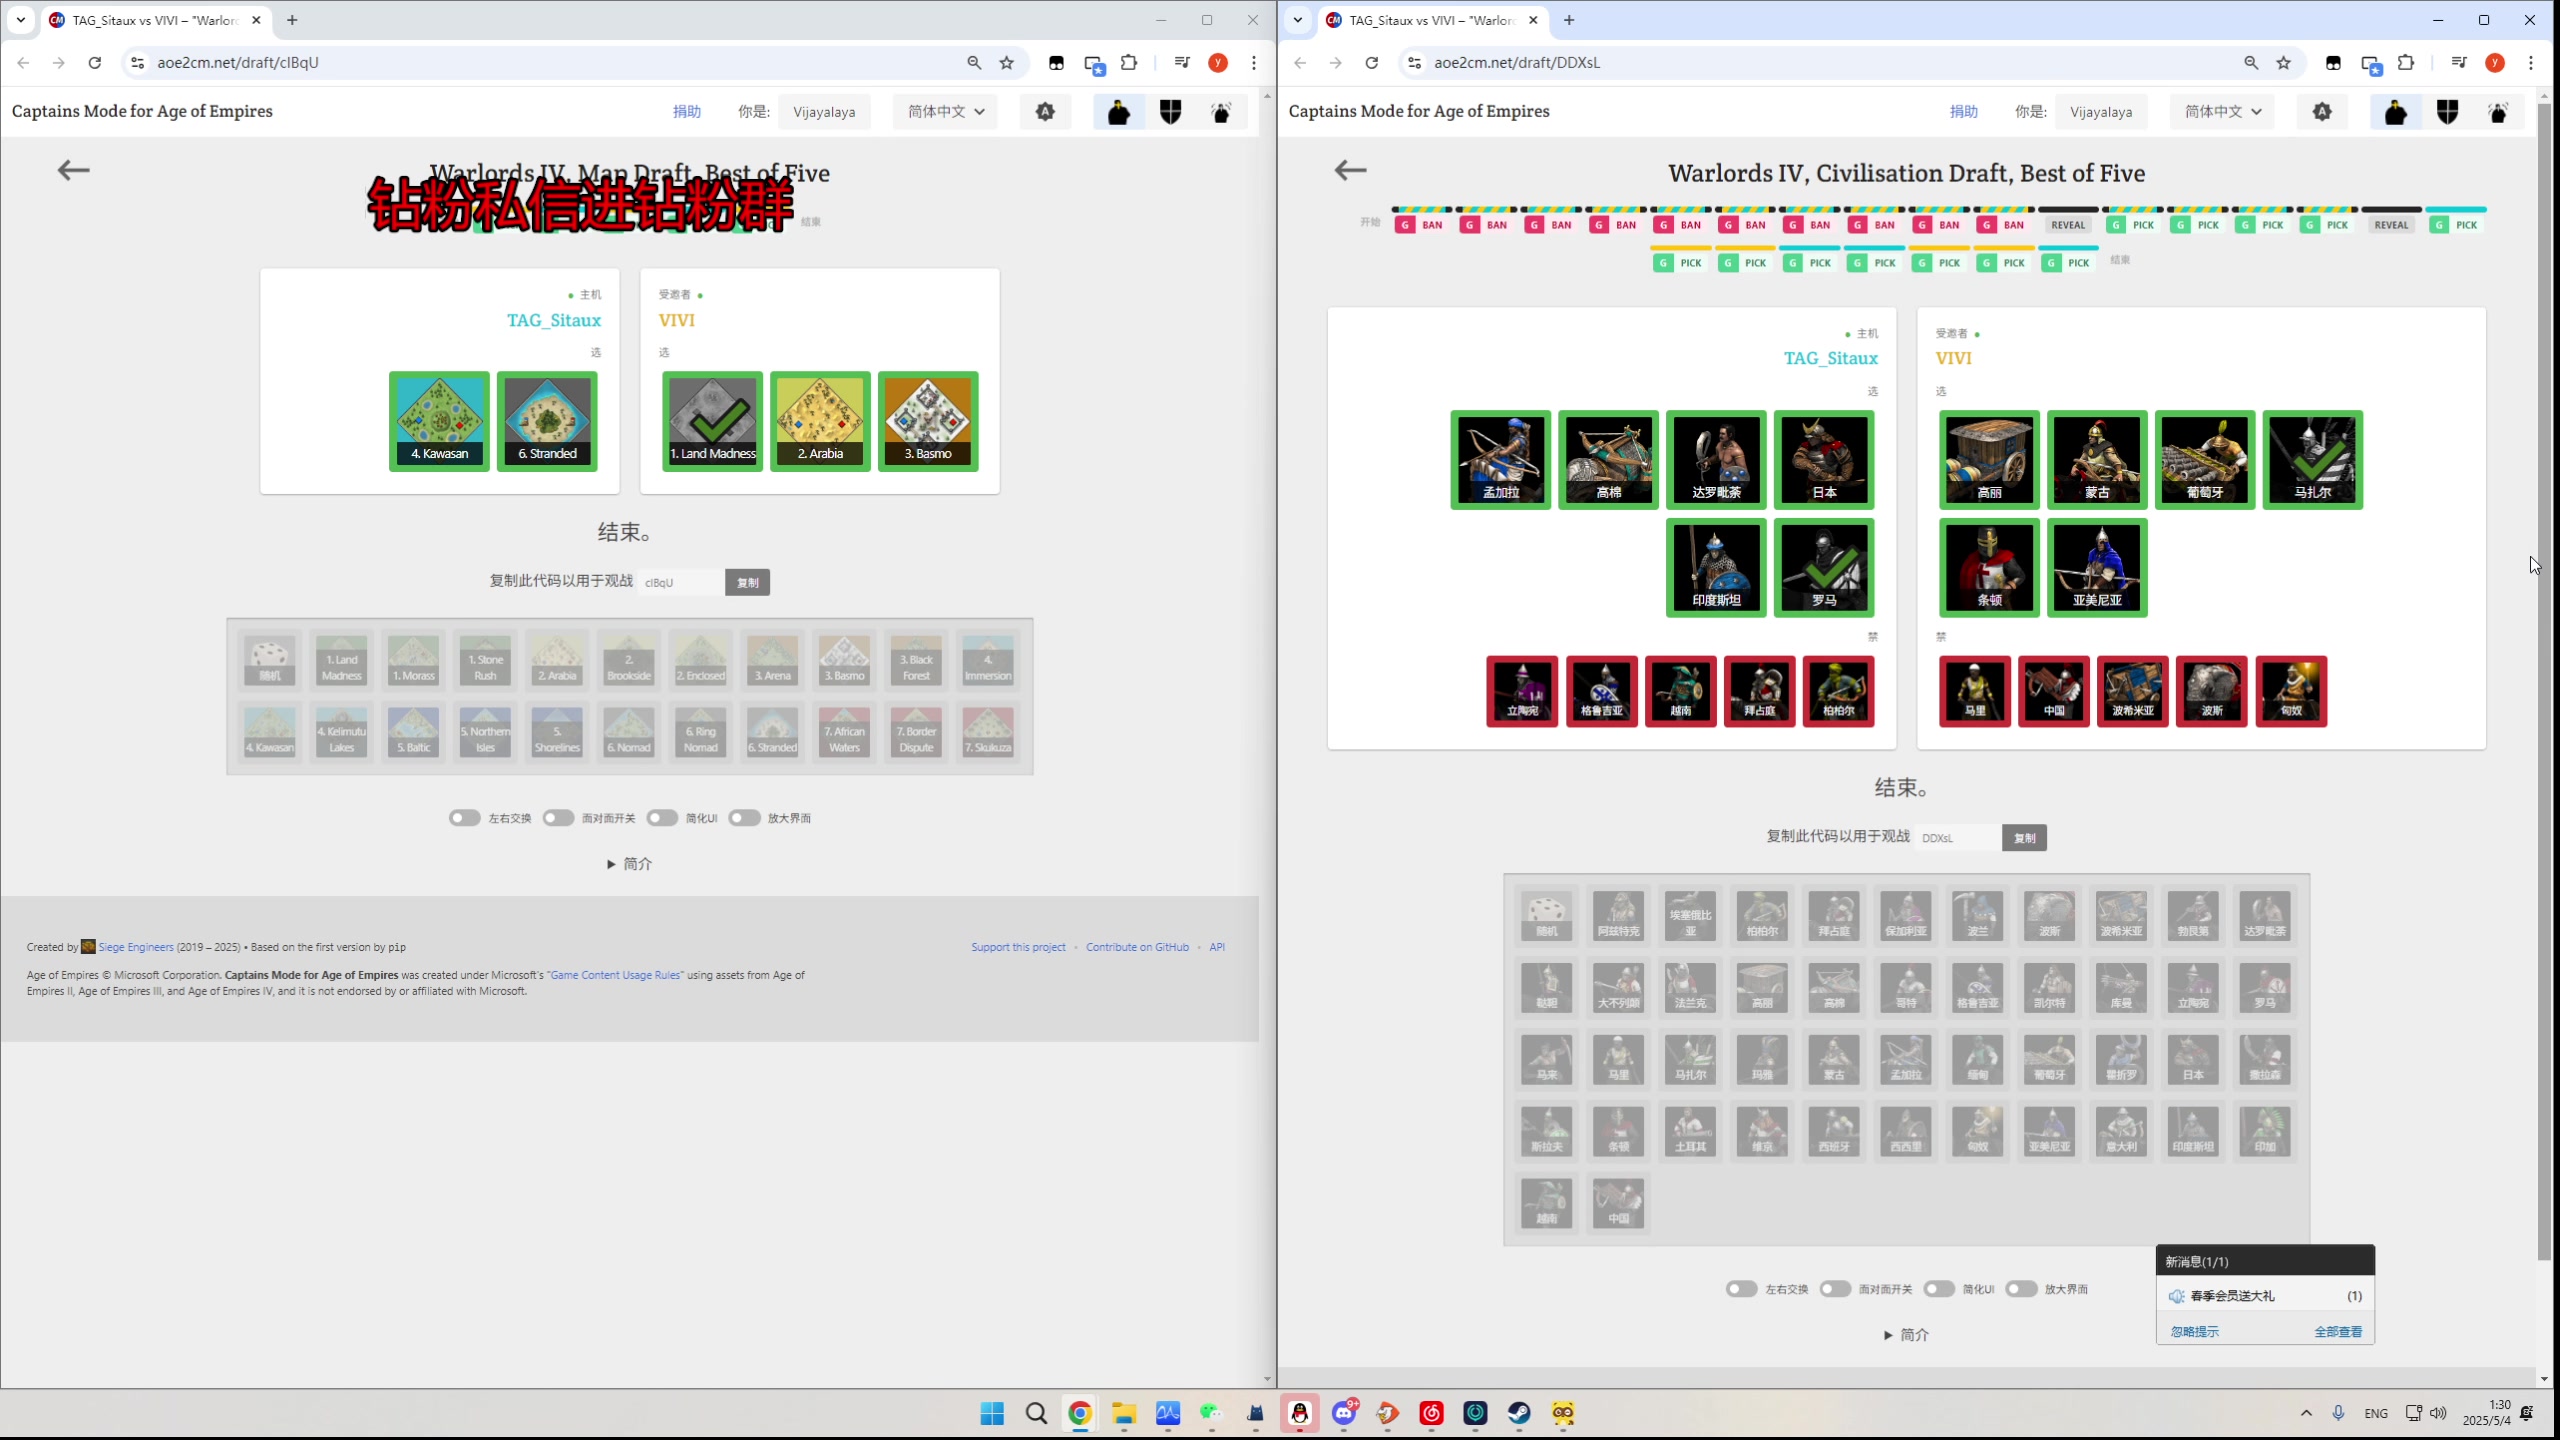The width and height of the screenshot is (2560, 1440).
Task: Click the bookmark star in right browser
Action: pyautogui.click(x=2284, y=62)
